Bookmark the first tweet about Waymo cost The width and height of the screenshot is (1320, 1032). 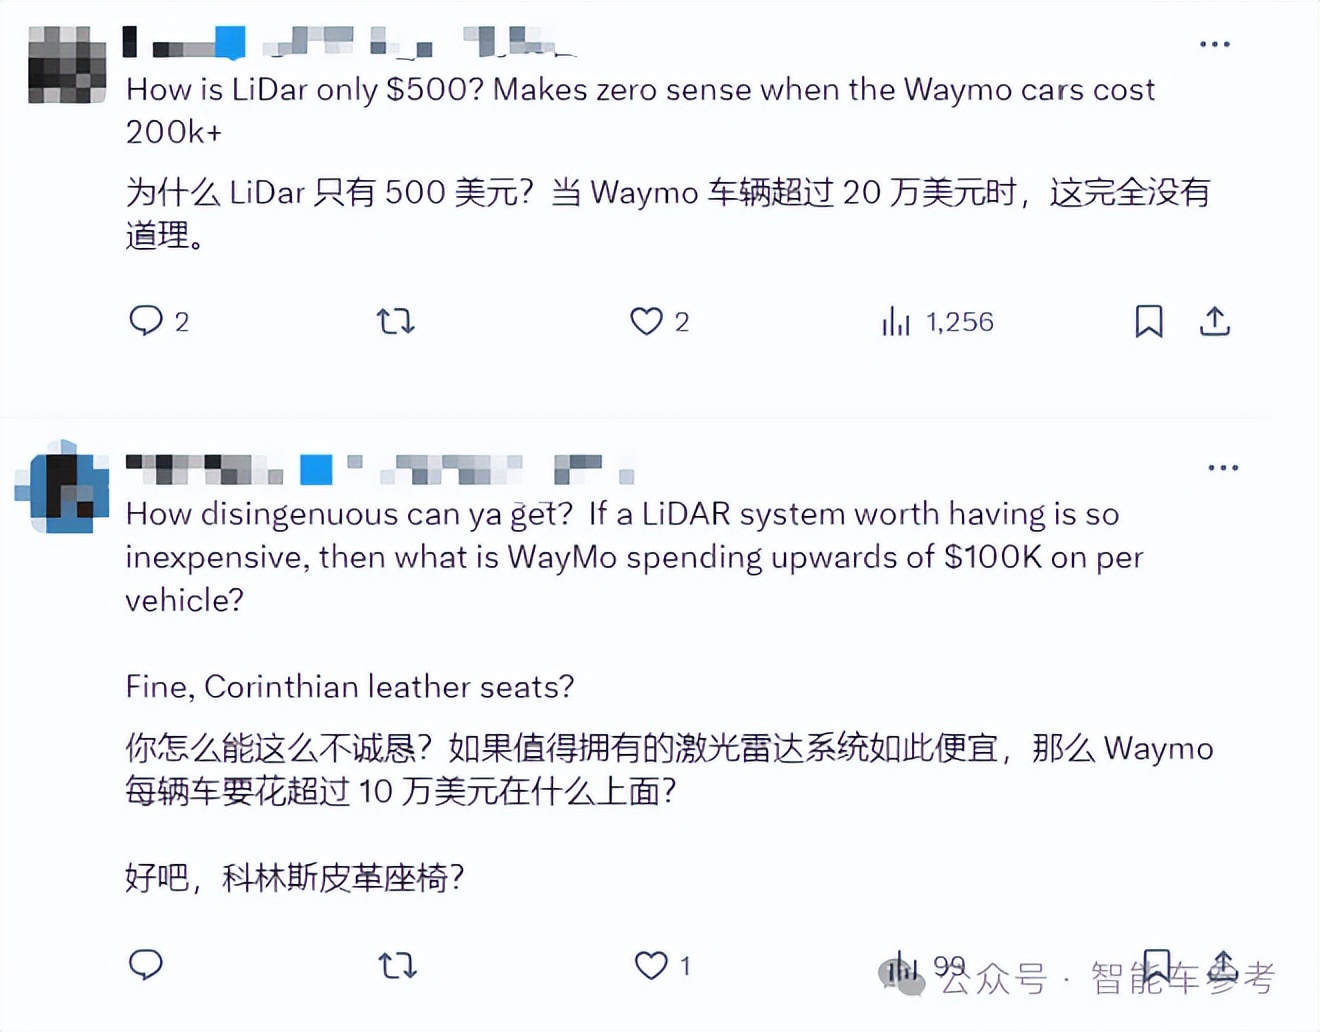1149,321
